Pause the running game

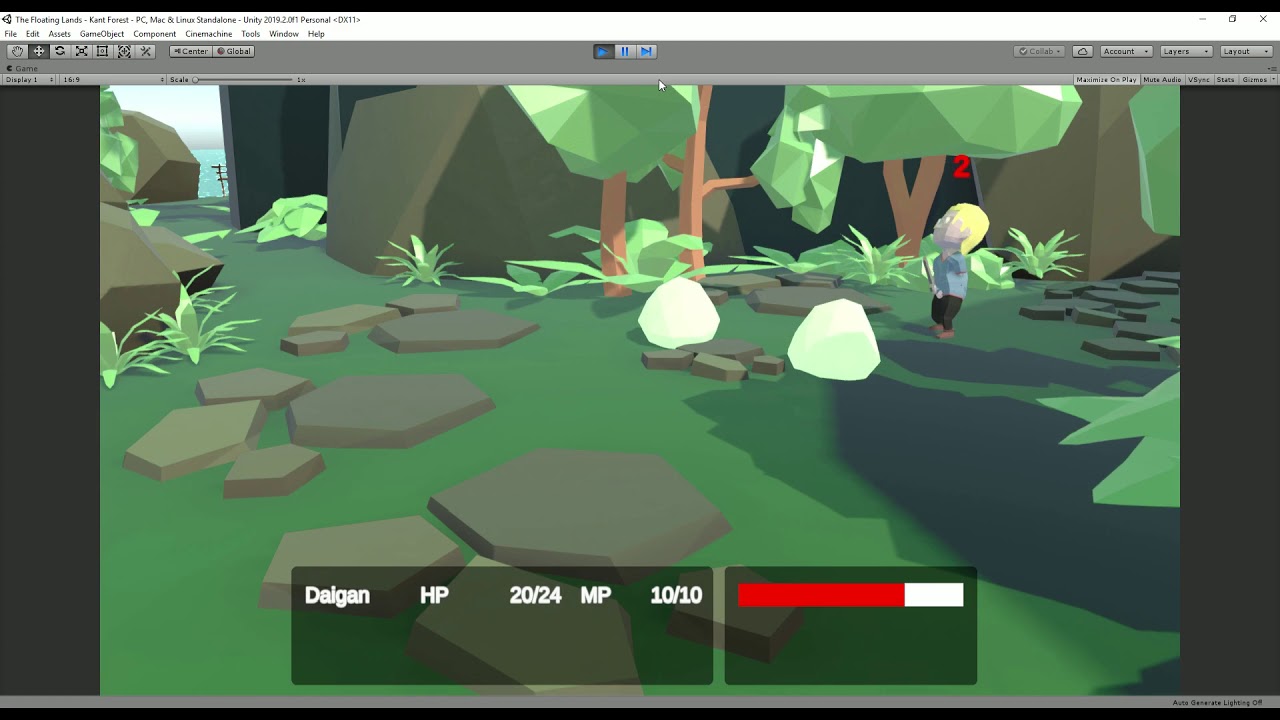[x=625, y=51]
